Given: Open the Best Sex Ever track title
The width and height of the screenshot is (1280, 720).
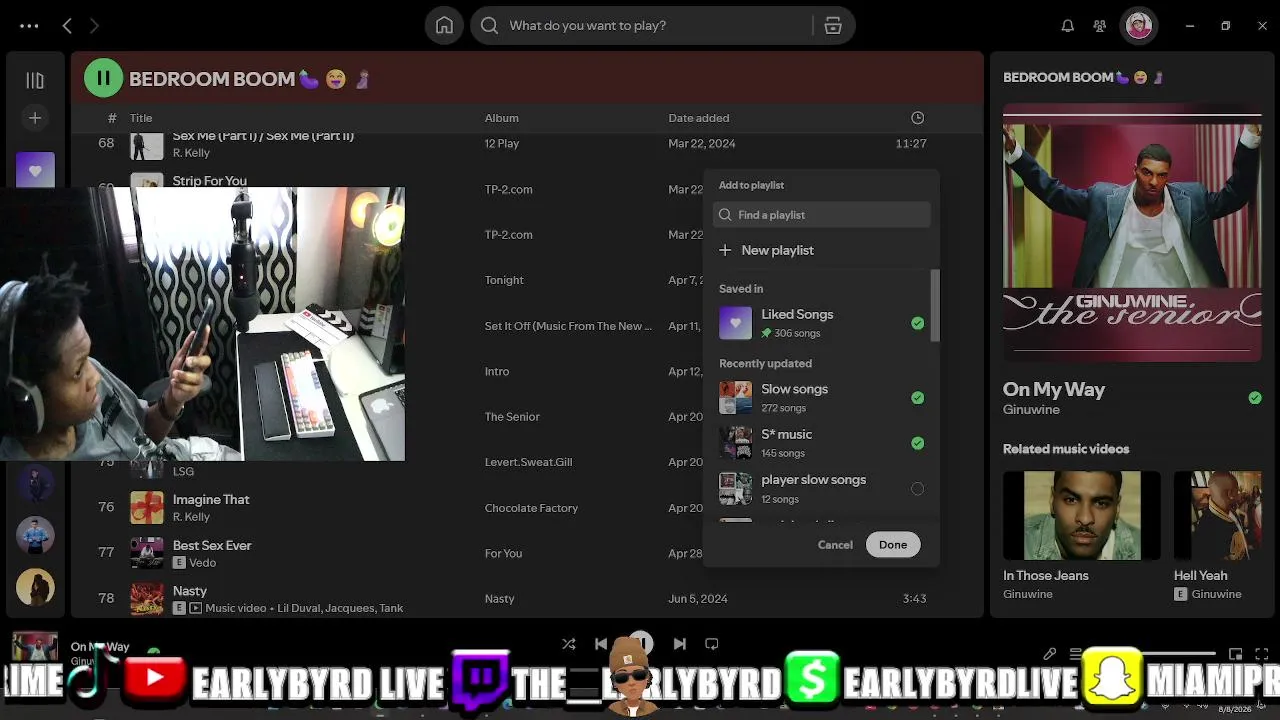Looking at the screenshot, I should click(212, 546).
